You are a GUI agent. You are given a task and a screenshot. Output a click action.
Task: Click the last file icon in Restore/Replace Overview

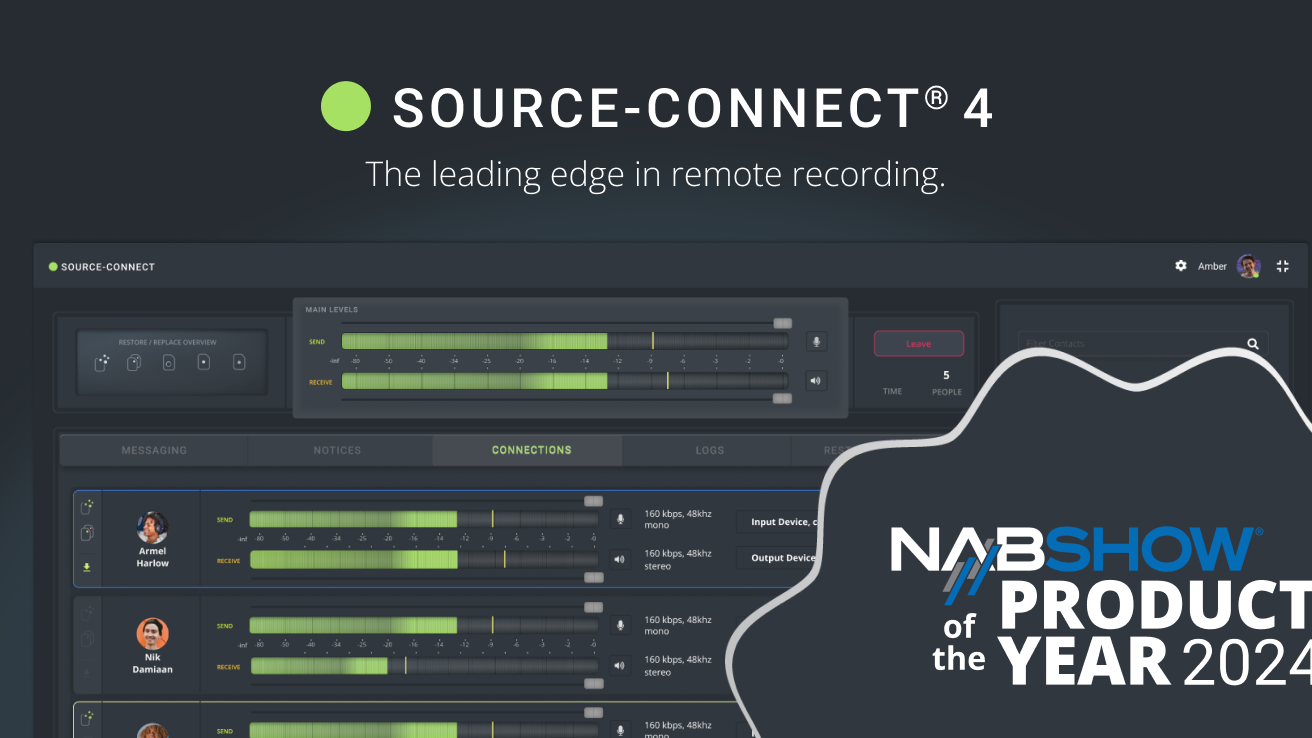click(239, 362)
